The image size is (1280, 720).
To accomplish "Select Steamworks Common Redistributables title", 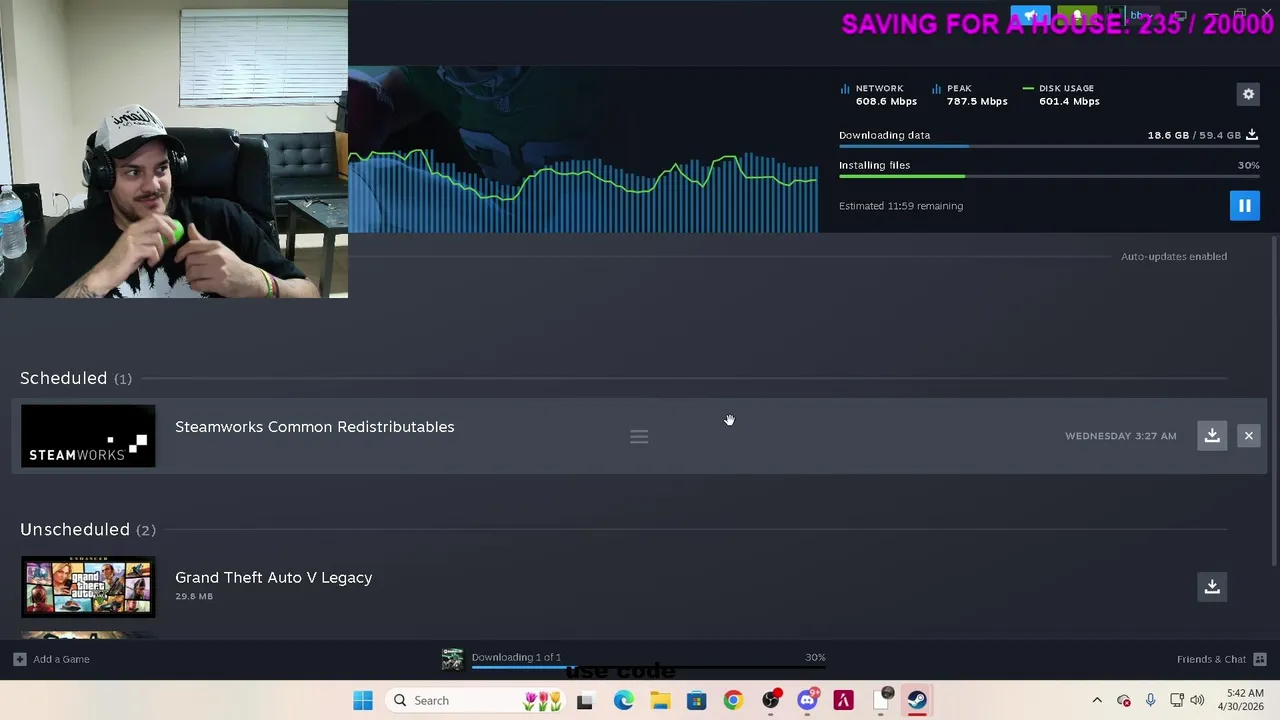I will pos(314,427).
